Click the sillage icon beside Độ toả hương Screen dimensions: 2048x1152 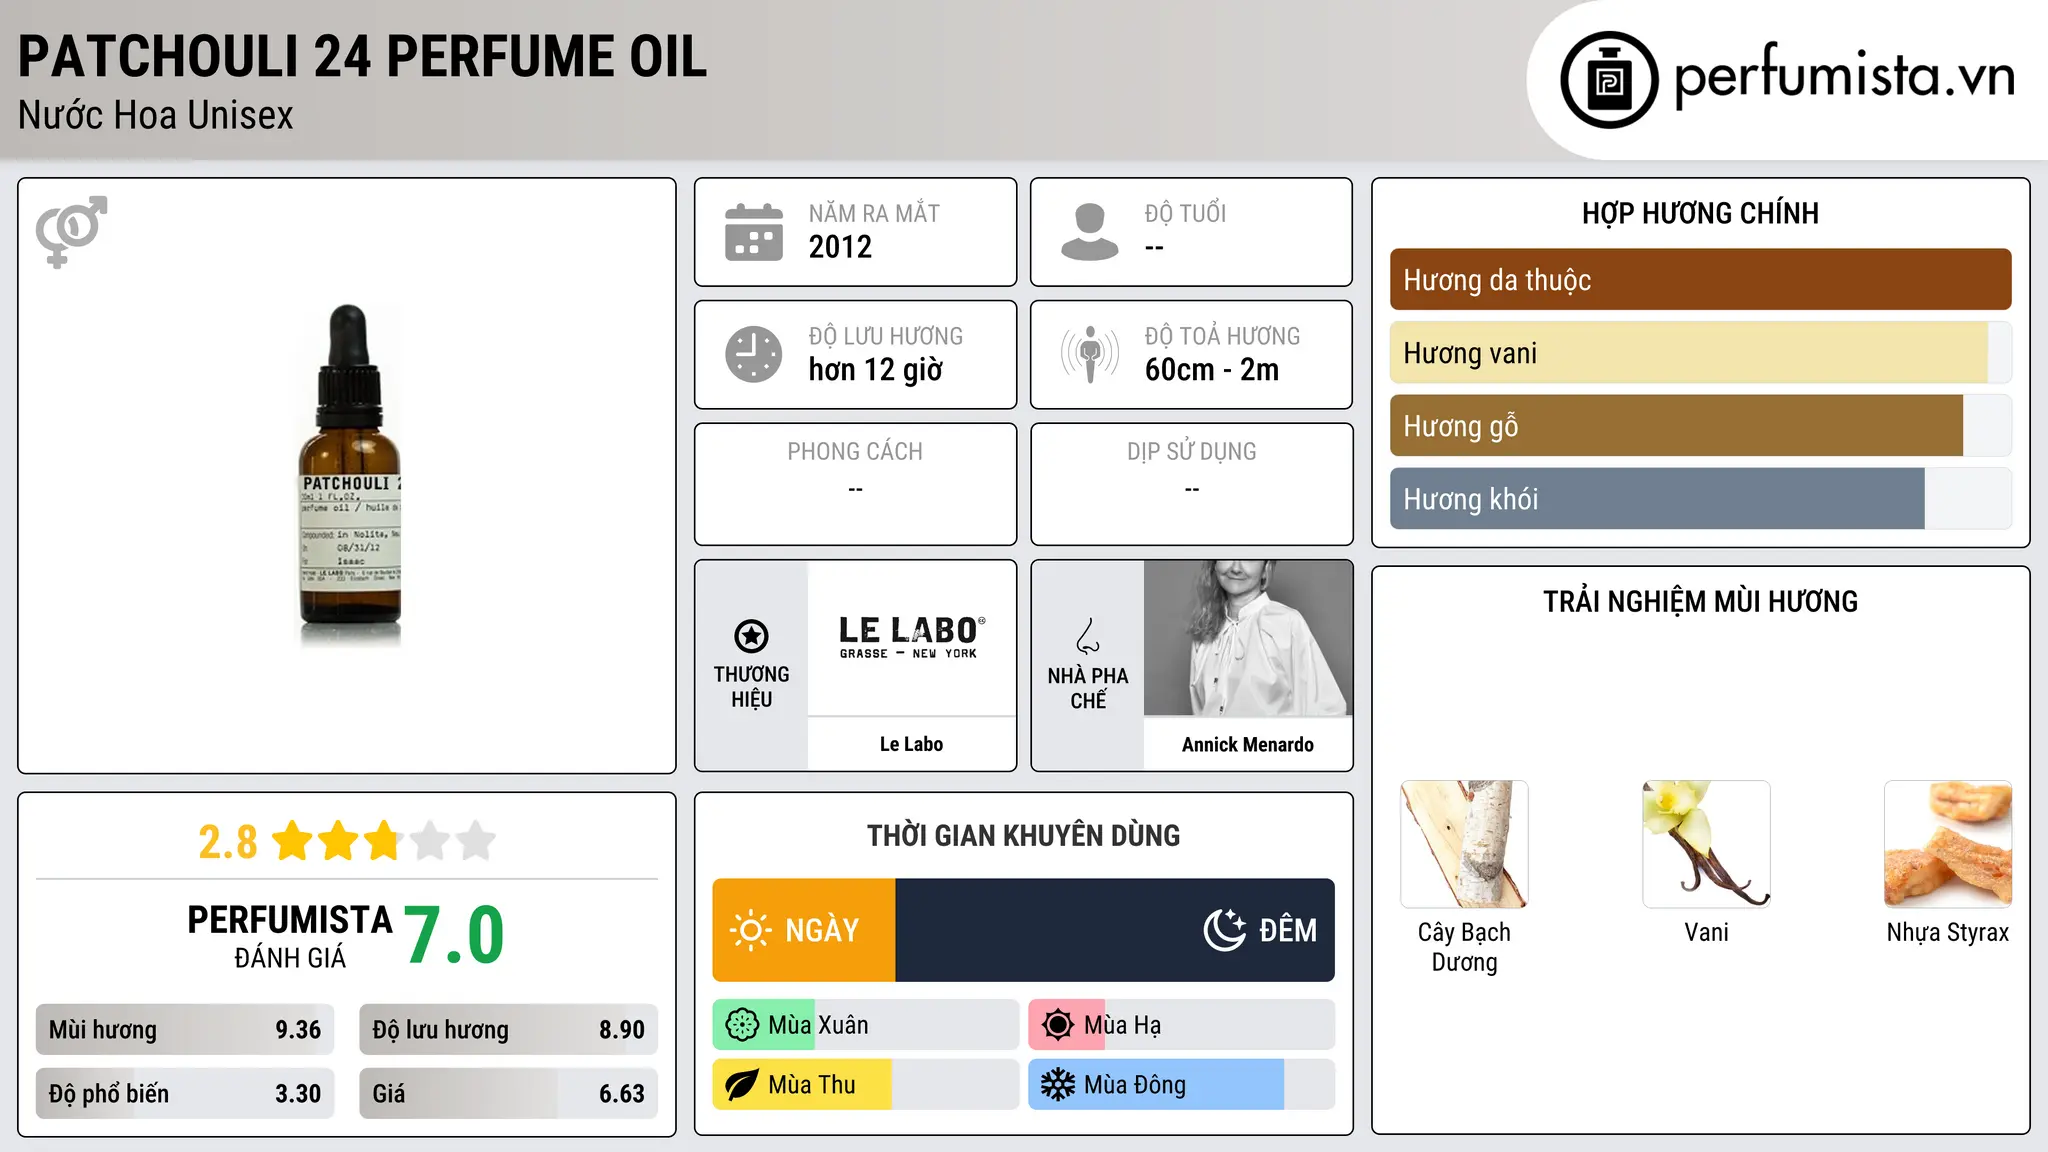pyautogui.click(x=1090, y=354)
